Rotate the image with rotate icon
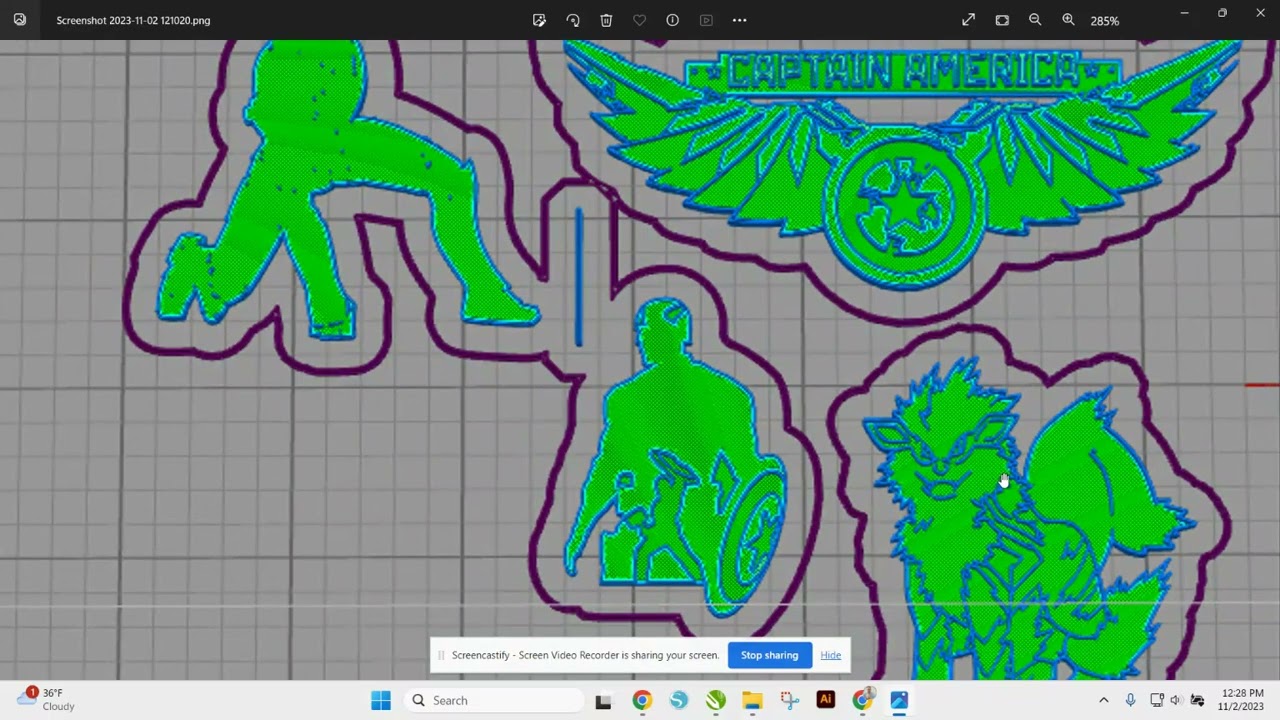 [573, 20]
